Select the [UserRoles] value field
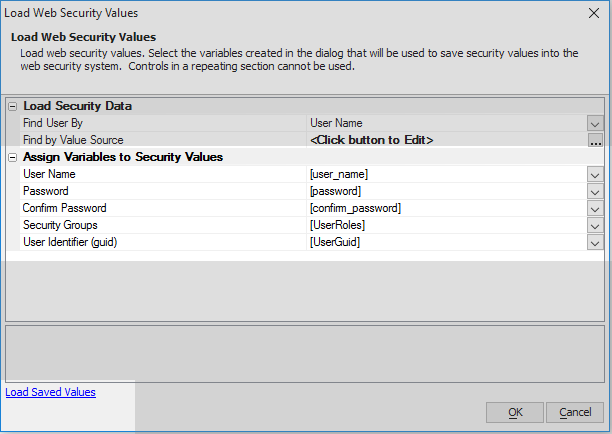 click(x=447, y=225)
